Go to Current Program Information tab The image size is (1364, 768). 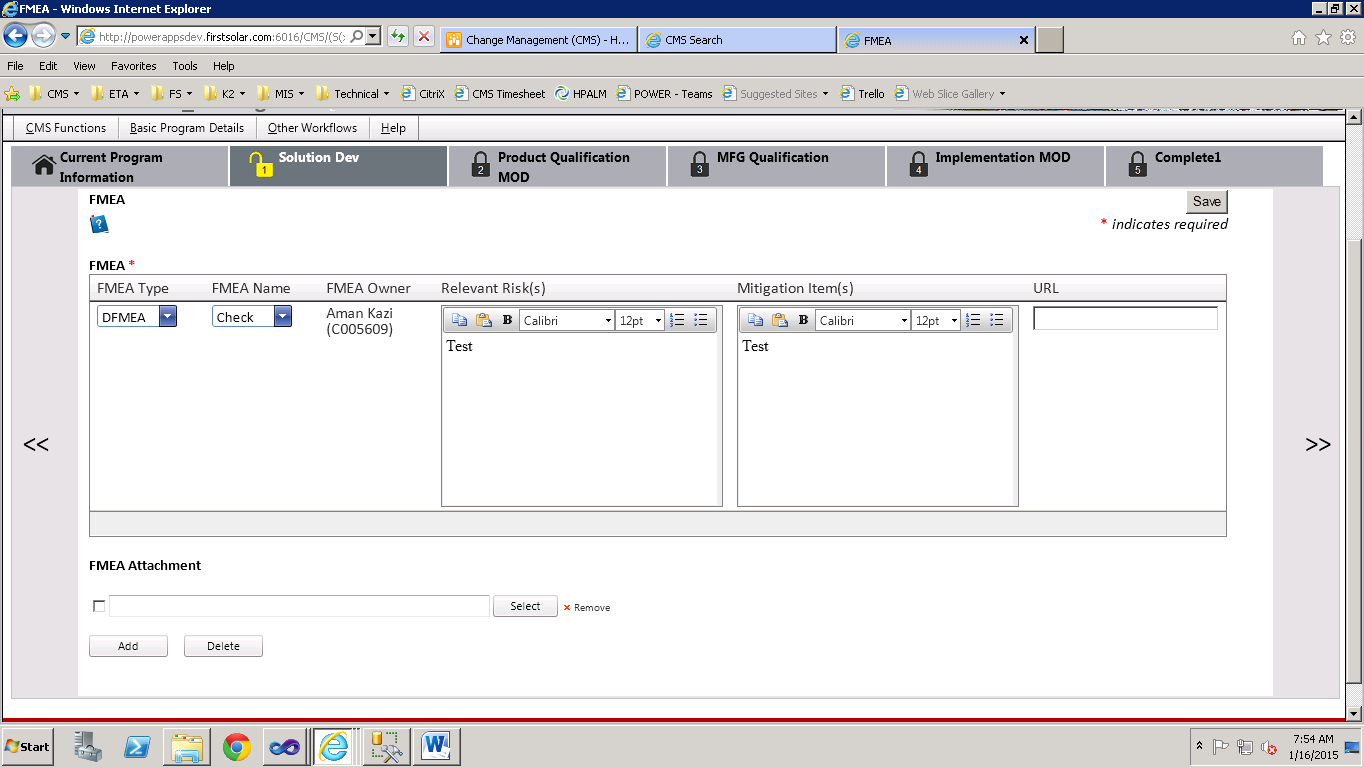point(119,167)
